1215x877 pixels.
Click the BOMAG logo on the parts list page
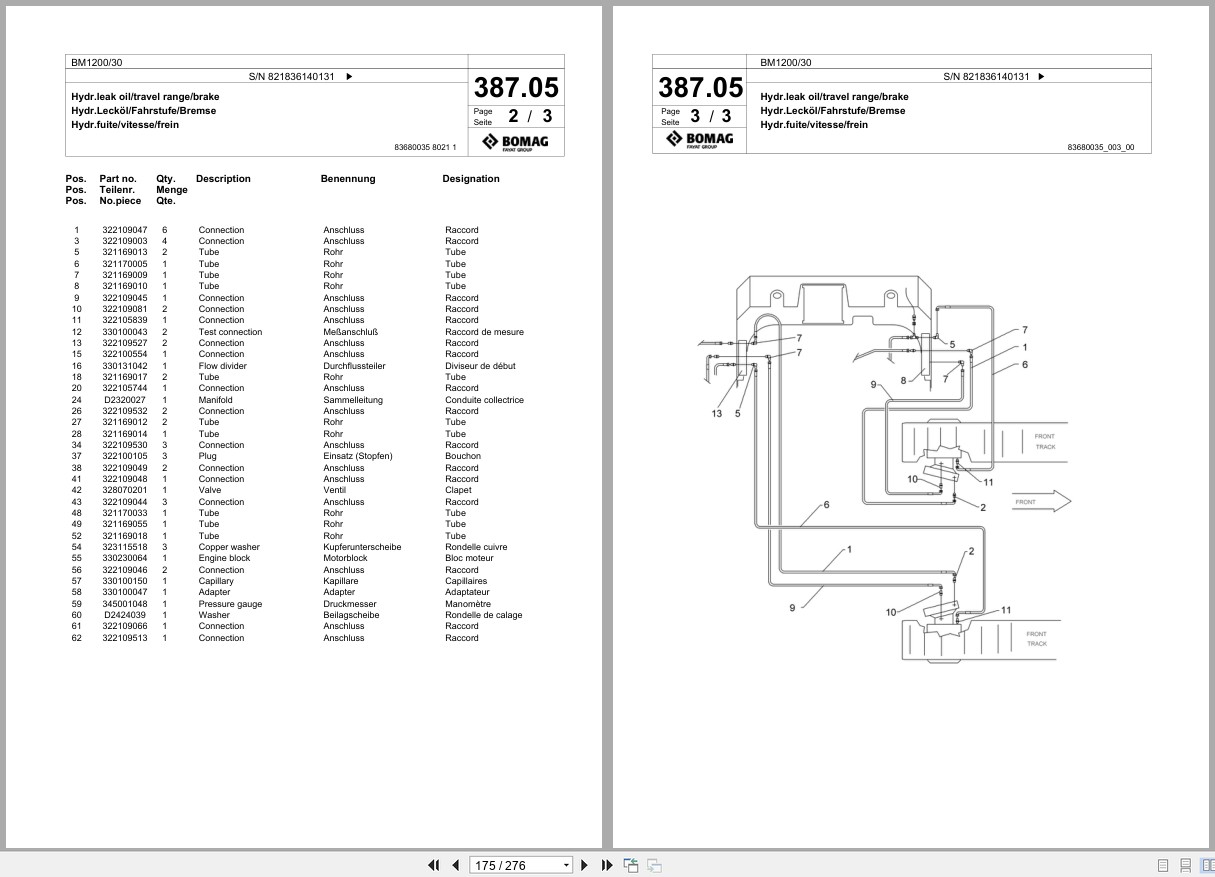click(516, 142)
